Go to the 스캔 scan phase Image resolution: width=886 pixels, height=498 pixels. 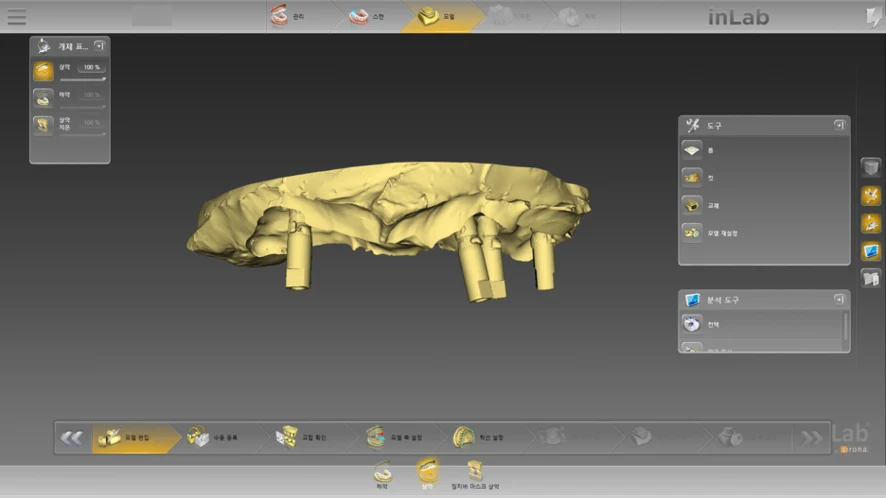click(367, 16)
